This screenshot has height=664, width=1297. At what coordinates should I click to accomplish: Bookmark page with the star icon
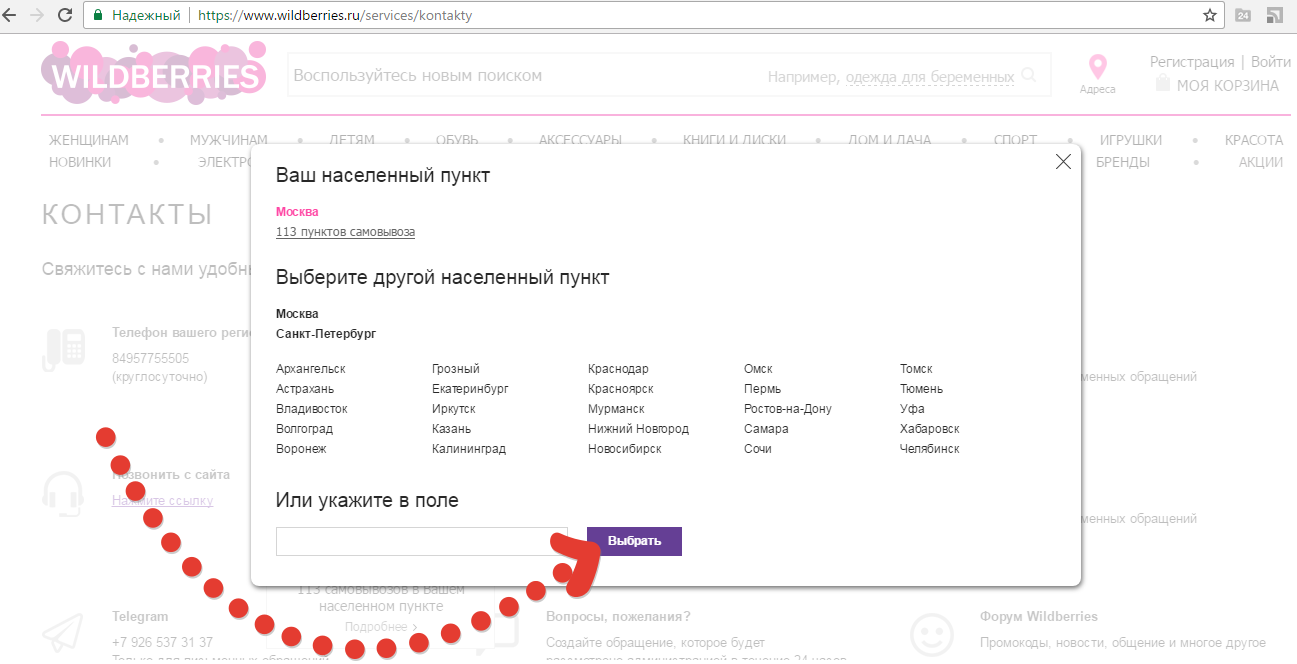point(1210,15)
